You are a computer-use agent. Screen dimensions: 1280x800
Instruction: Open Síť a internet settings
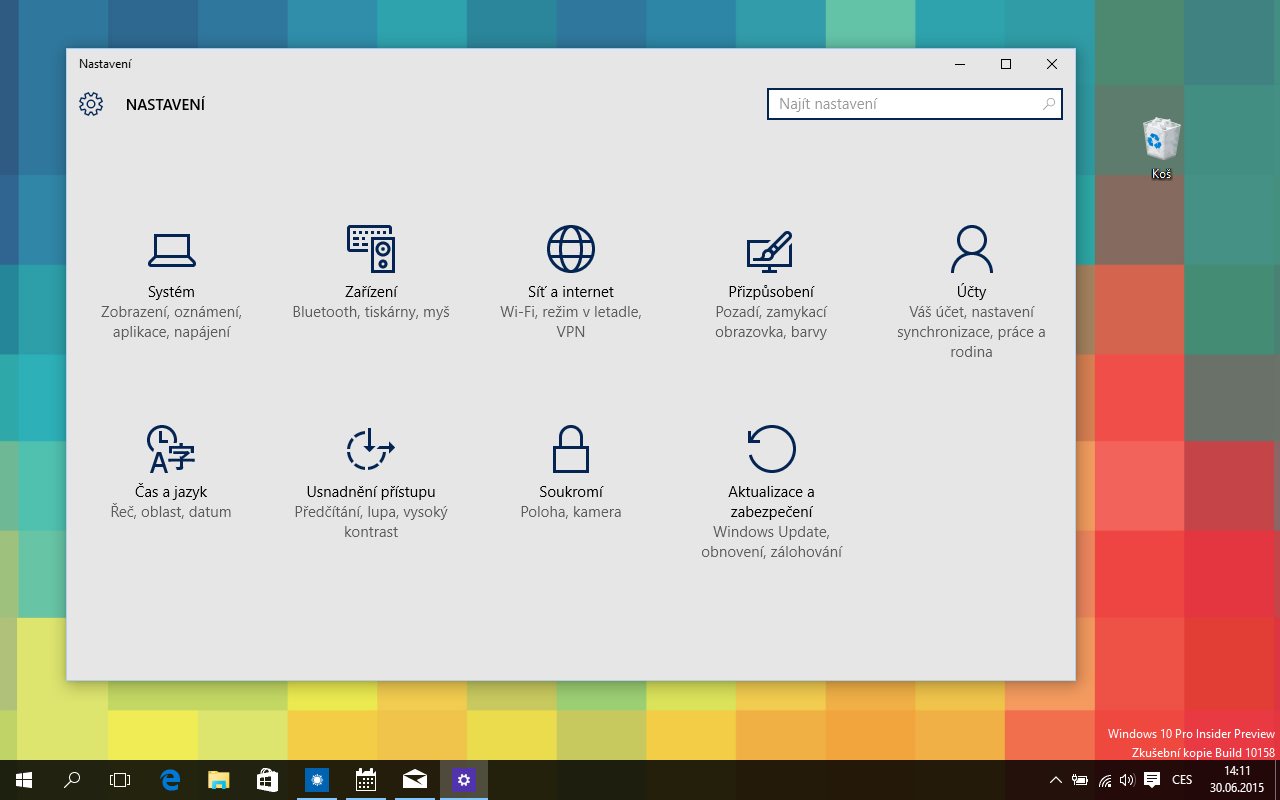pos(571,283)
